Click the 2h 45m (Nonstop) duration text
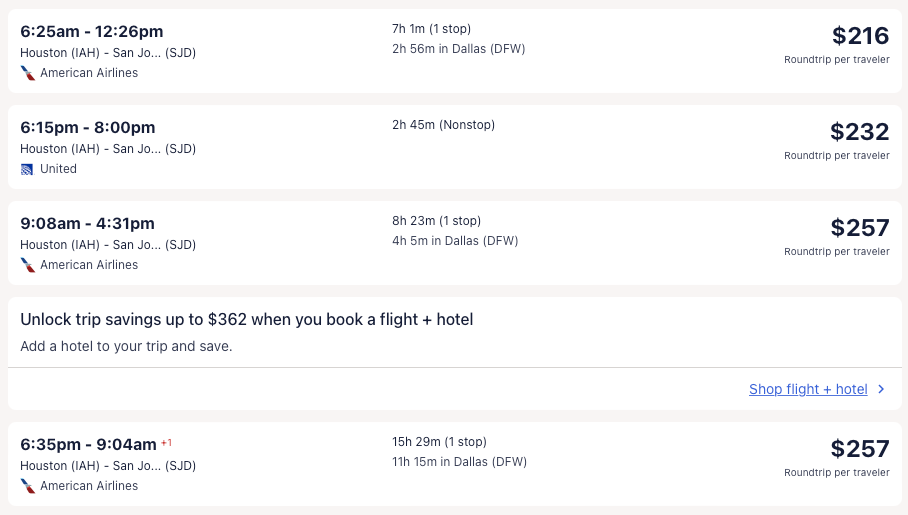908x515 pixels. click(x=443, y=125)
